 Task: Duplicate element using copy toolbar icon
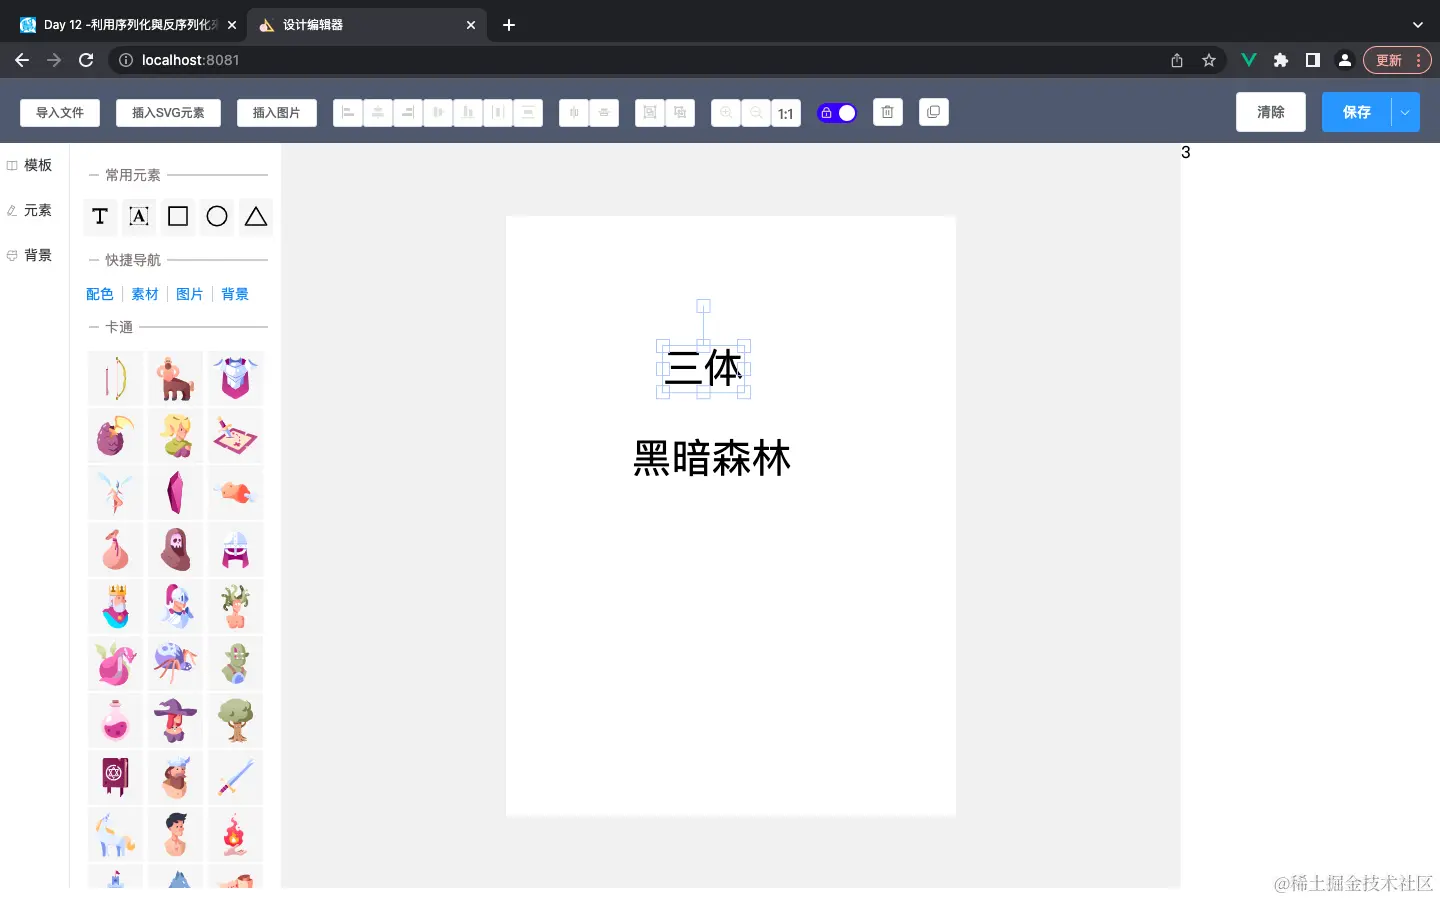[933, 112]
